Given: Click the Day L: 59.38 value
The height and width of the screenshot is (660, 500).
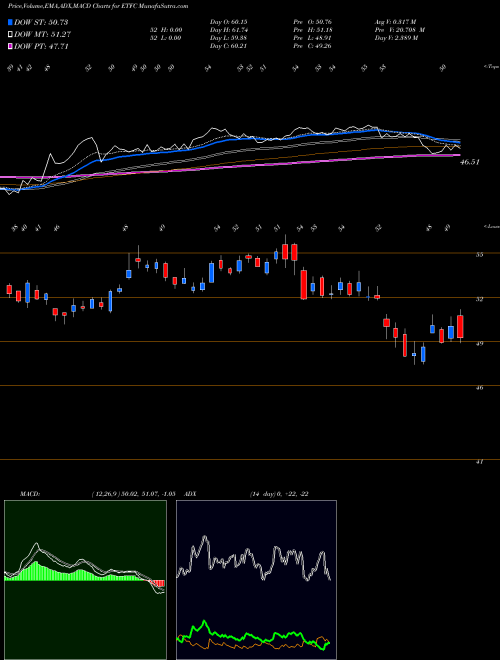Looking at the screenshot, I should [x=228, y=38].
